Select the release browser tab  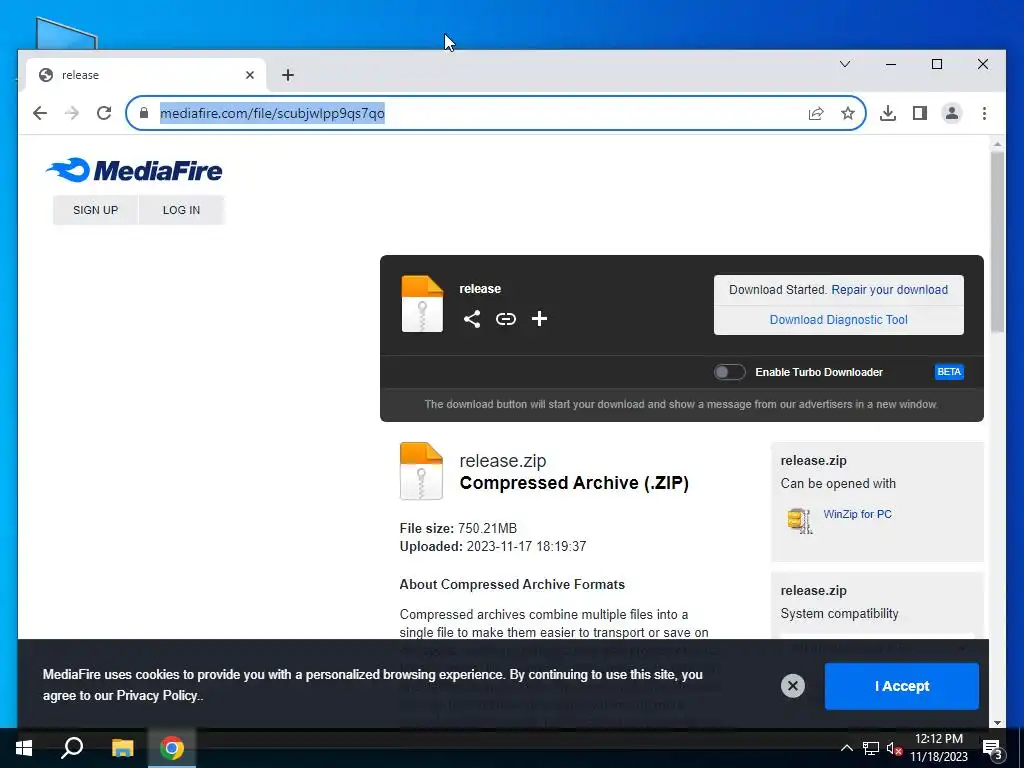pos(146,75)
